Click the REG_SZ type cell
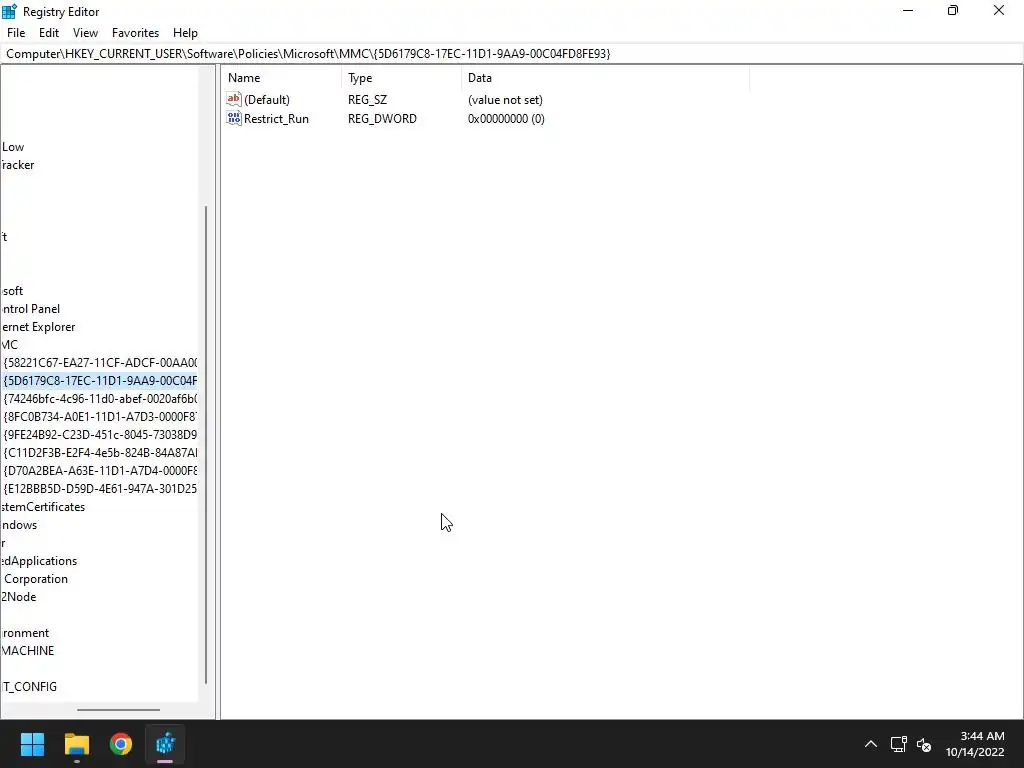The width and height of the screenshot is (1024, 768). pyautogui.click(x=367, y=100)
